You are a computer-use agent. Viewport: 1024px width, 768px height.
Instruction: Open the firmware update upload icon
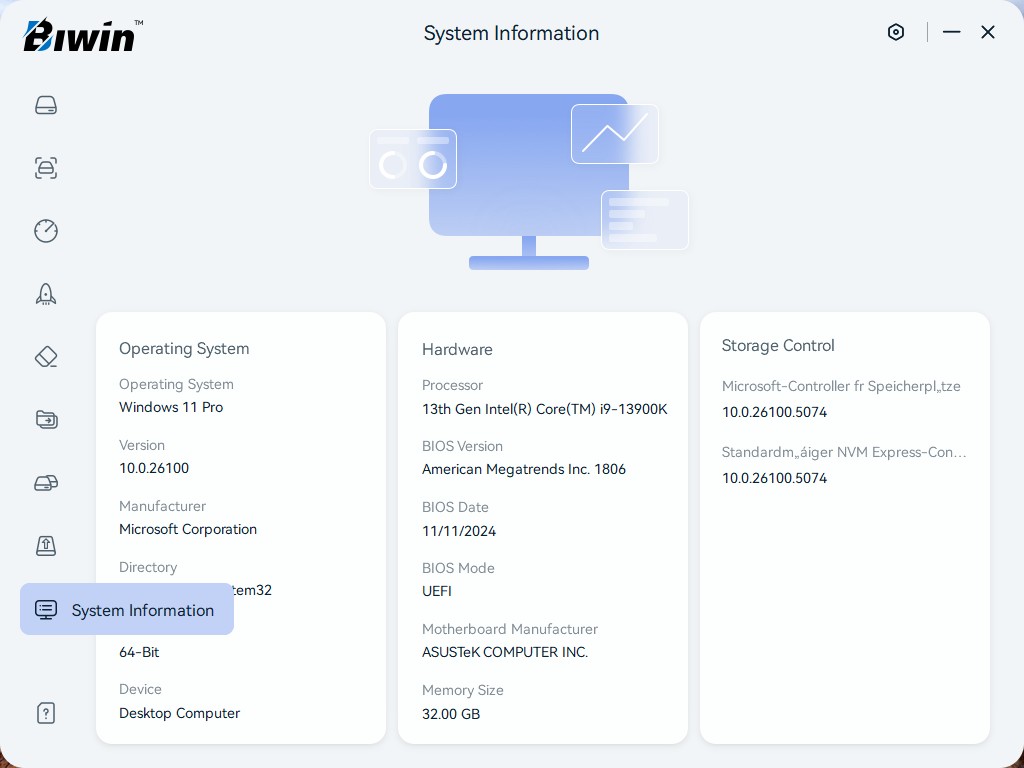click(x=46, y=546)
